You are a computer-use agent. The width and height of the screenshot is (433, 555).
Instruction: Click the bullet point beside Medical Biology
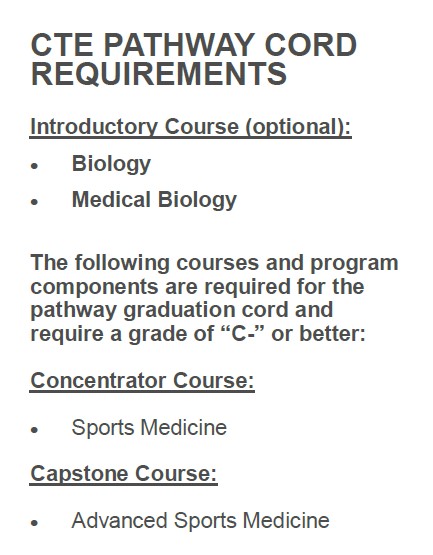click(34, 202)
